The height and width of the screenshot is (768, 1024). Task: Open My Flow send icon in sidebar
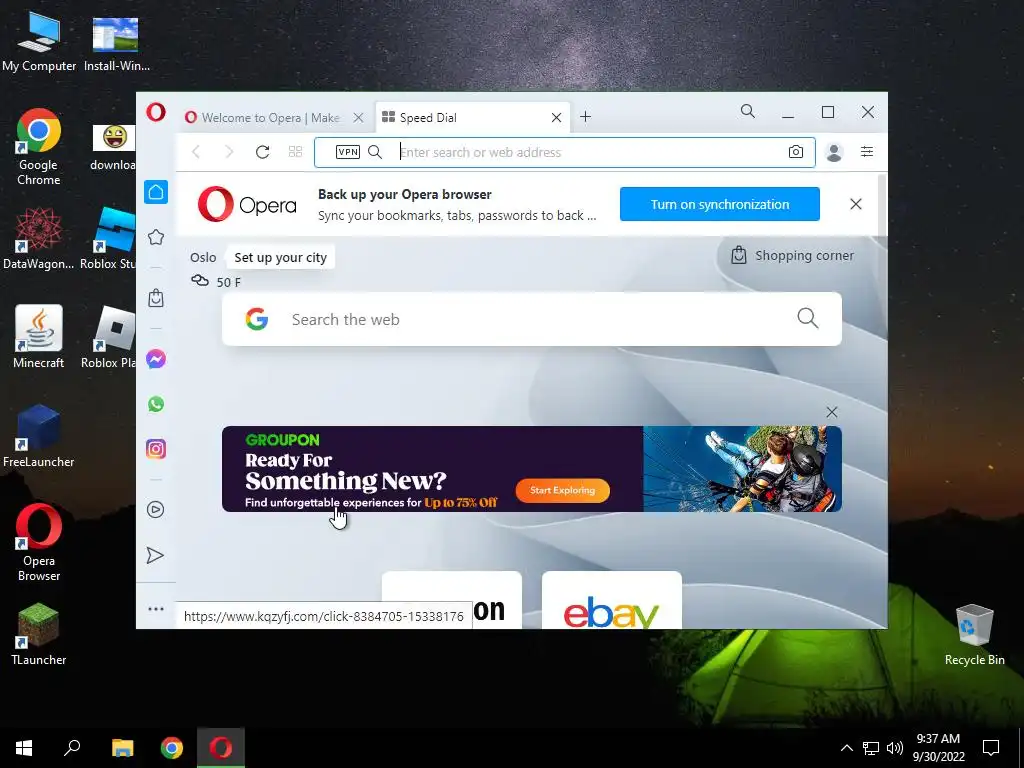tap(155, 555)
